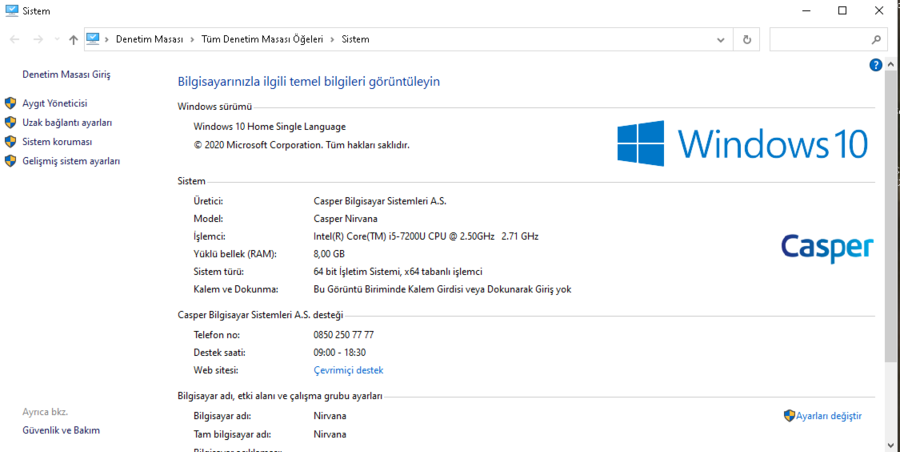Image resolution: width=900 pixels, height=452 pixels.
Task: Open Güvenlik ve Bakım link
Action: (61, 430)
